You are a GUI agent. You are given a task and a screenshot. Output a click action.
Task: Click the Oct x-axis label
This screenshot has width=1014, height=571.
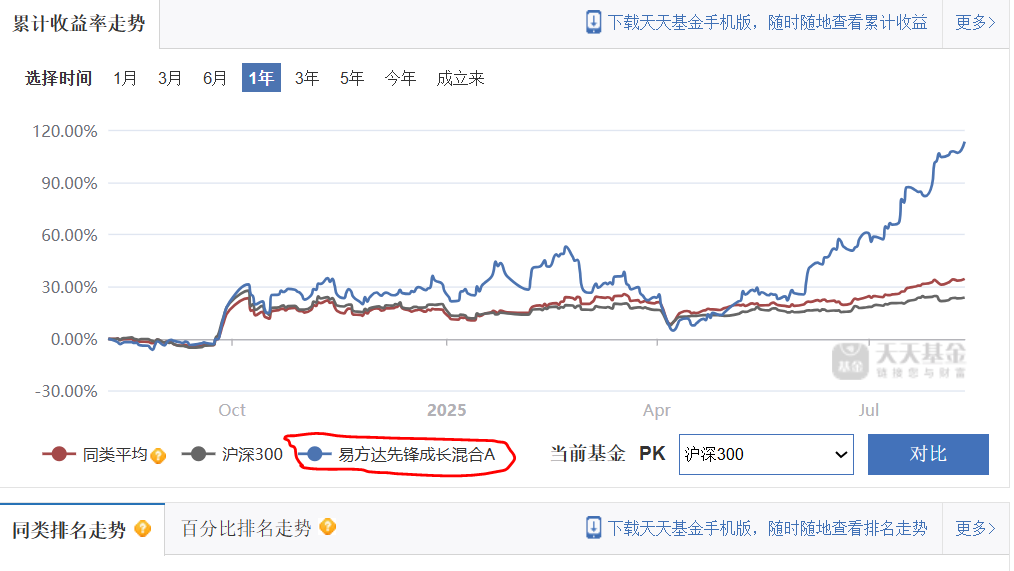(232, 410)
